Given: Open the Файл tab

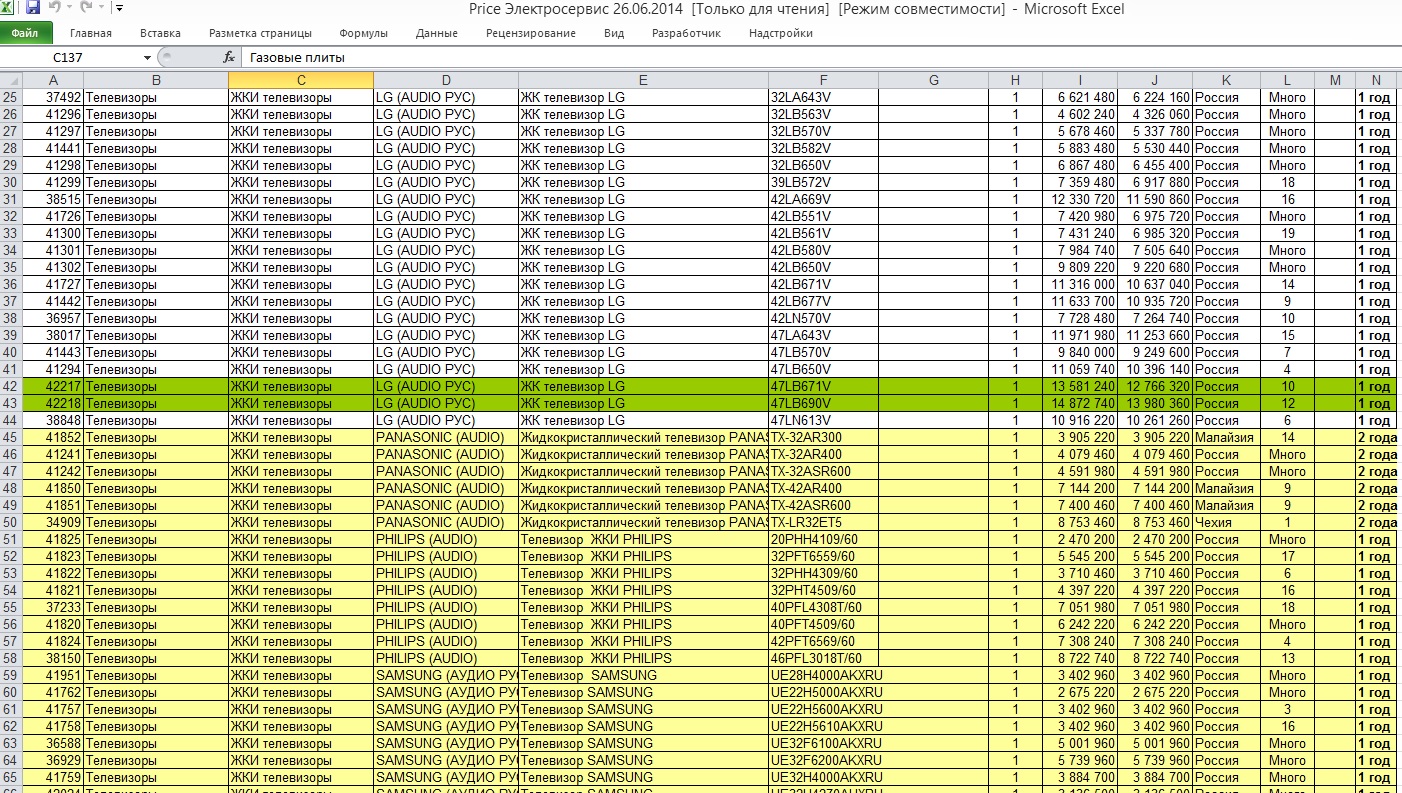Looking at the screenshot, I should tap(25, 33).
